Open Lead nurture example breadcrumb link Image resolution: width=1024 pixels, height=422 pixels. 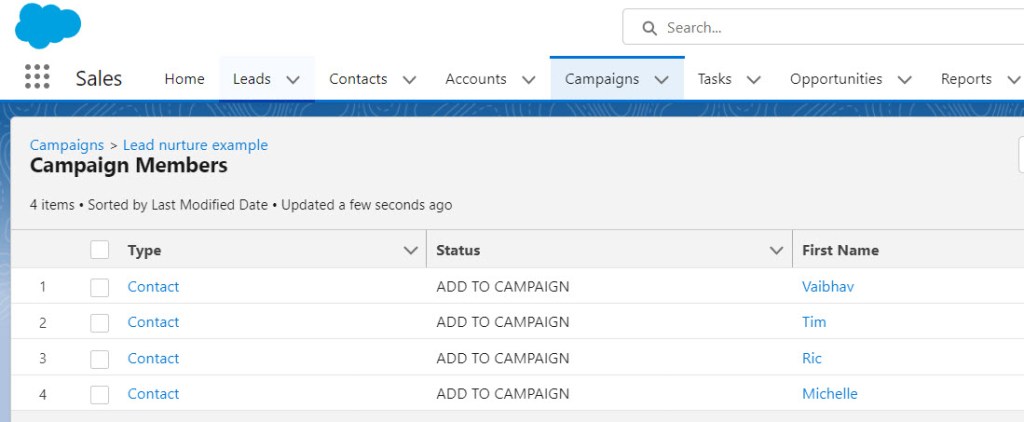point(195,145)
